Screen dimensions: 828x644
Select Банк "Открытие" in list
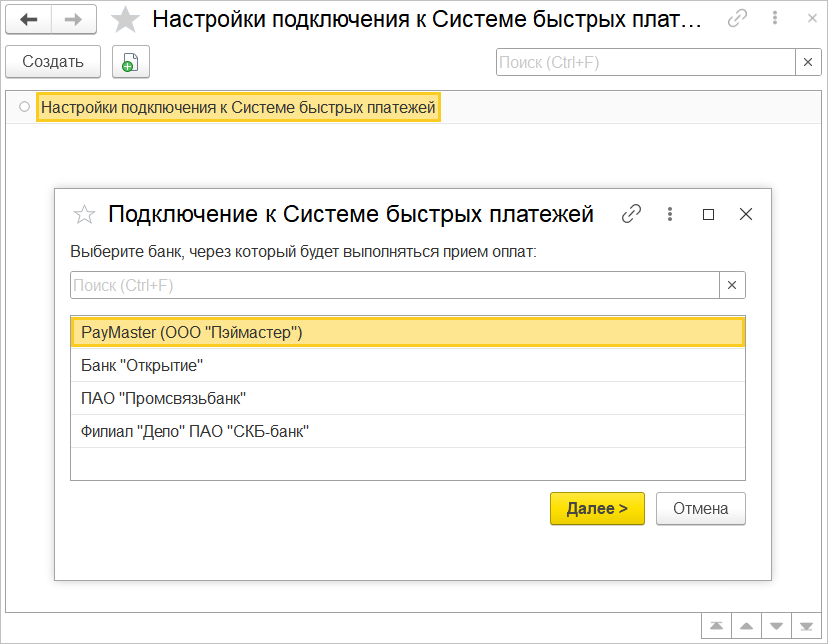tap(408, 365)
